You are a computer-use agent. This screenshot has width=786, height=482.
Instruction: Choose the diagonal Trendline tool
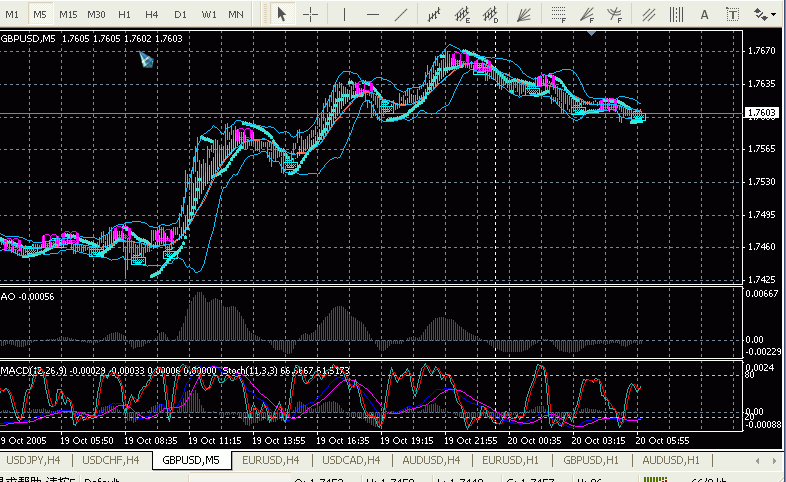pos(401,14)
